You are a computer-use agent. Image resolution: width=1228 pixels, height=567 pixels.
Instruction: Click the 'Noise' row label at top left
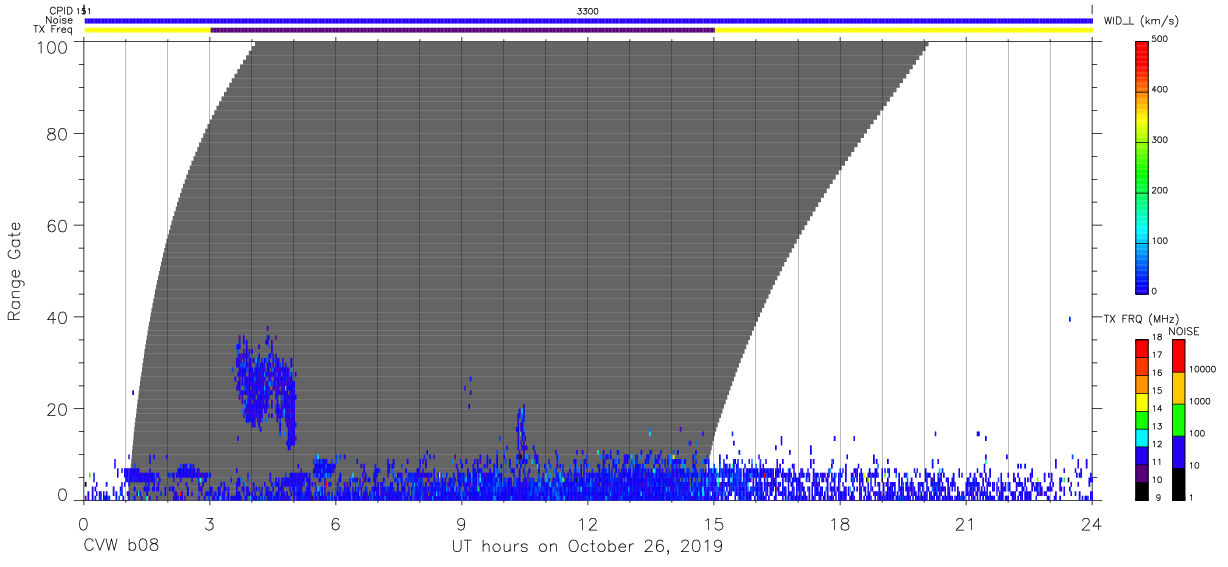coord(59,20)
